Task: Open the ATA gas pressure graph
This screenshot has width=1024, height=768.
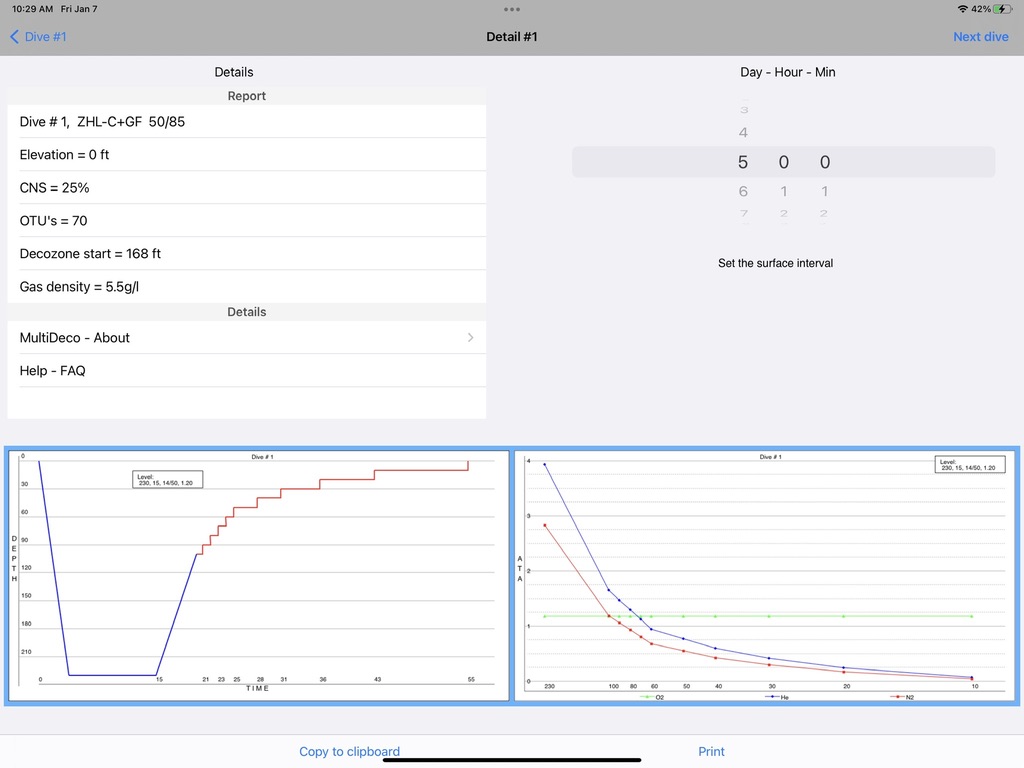Action: point(766,575)
